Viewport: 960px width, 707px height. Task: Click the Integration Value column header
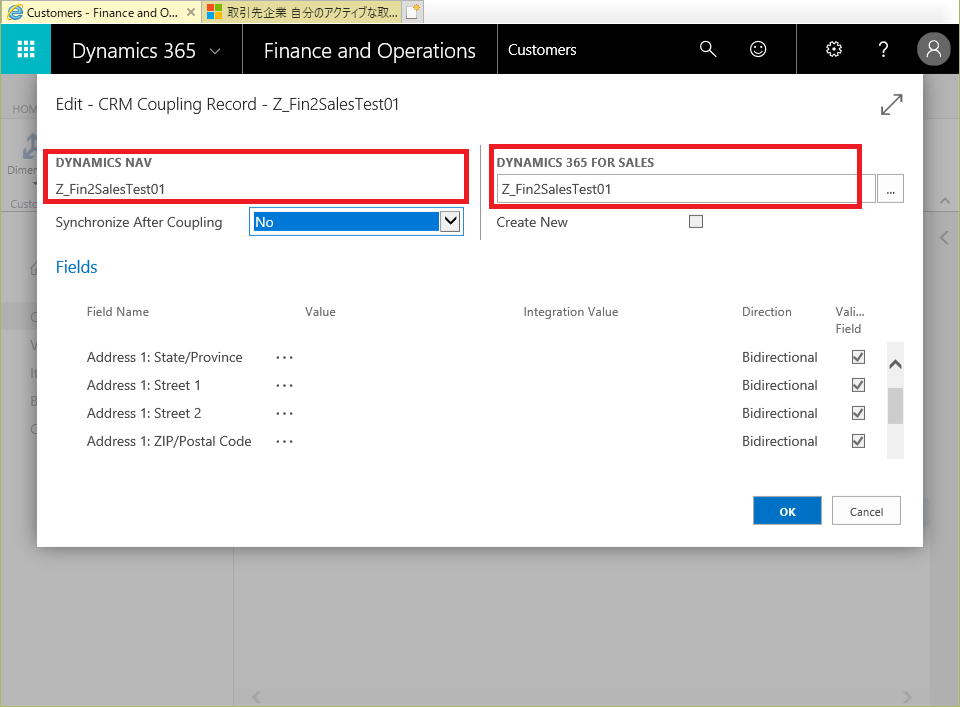pos(571,312)
